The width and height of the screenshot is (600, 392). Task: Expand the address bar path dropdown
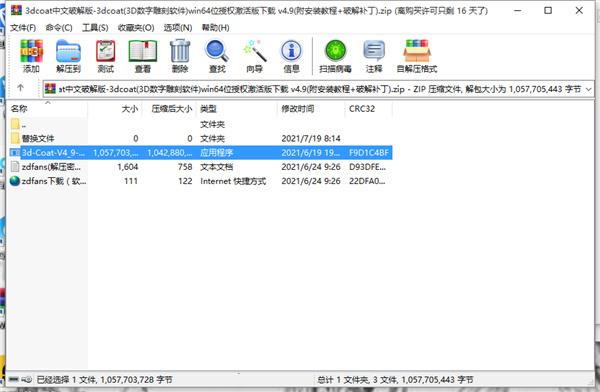coord(588,90)
